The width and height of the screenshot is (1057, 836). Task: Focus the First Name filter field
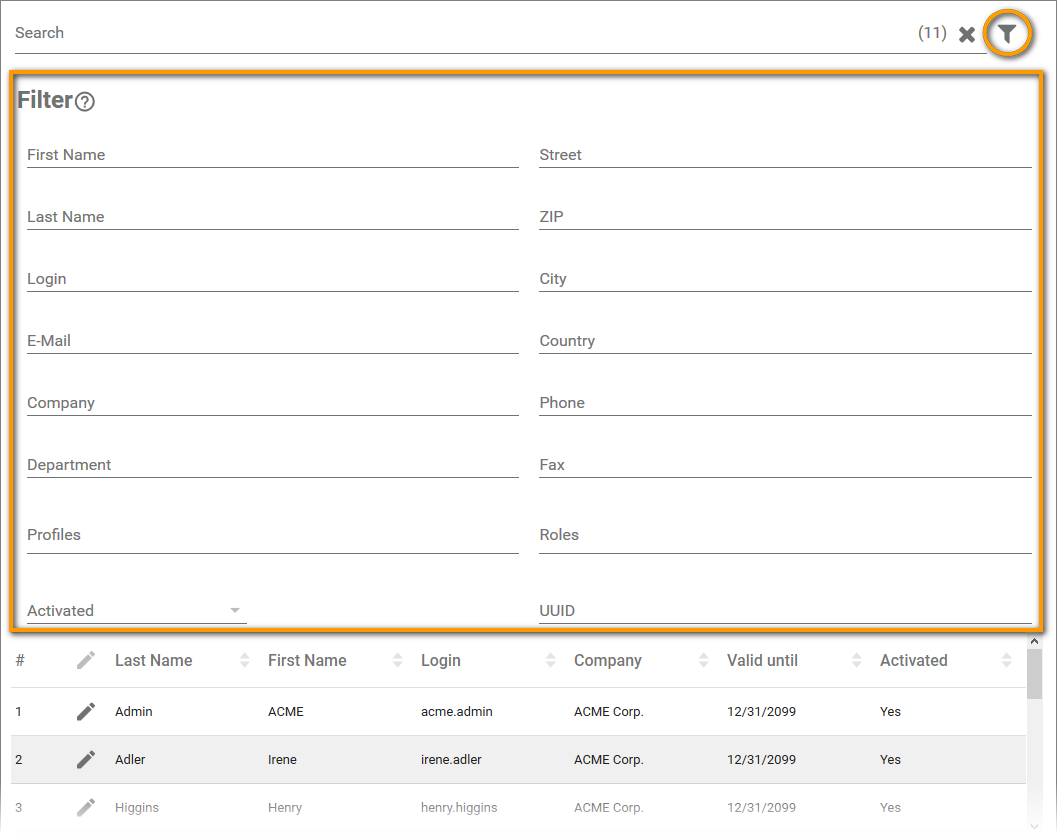pyautogui.click(x=272, y=156)
